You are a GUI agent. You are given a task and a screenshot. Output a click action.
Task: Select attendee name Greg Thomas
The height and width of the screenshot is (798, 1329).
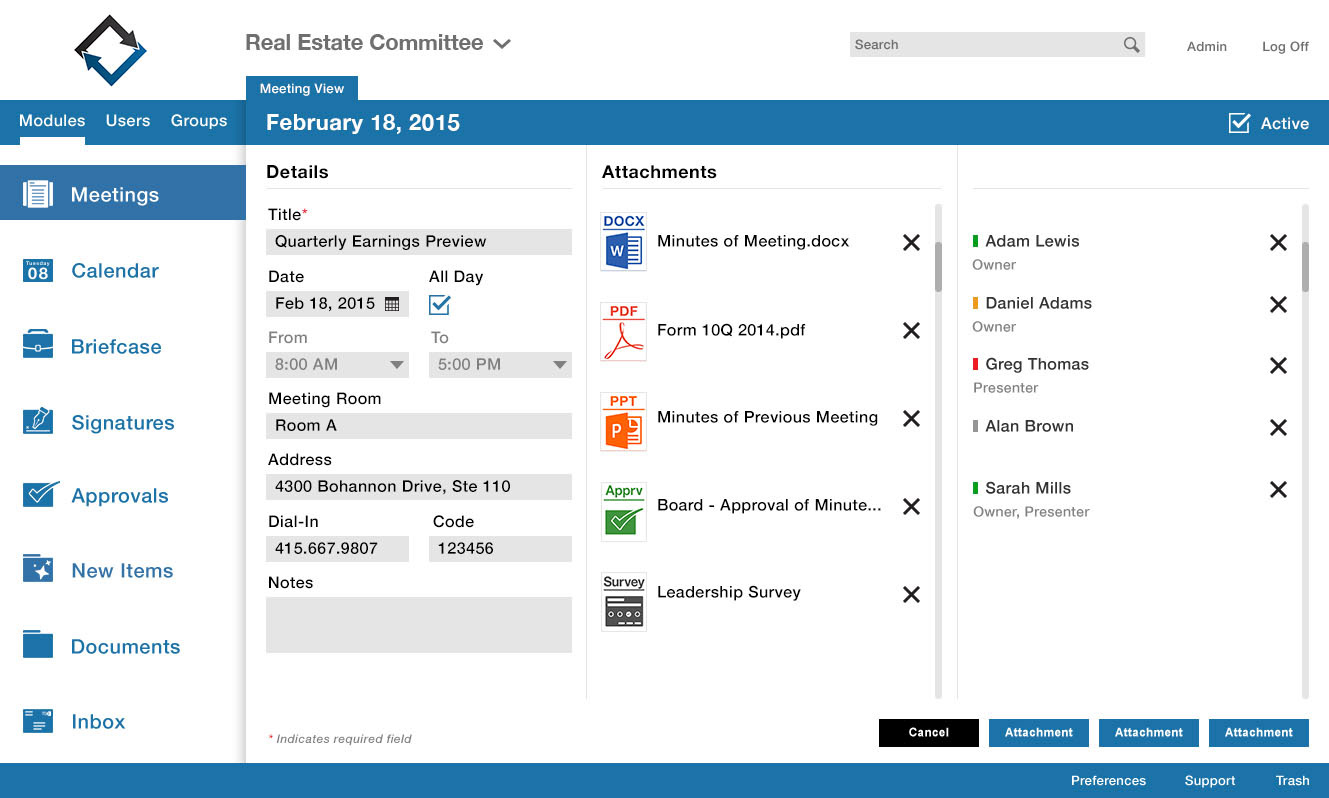click(1037, 364)
